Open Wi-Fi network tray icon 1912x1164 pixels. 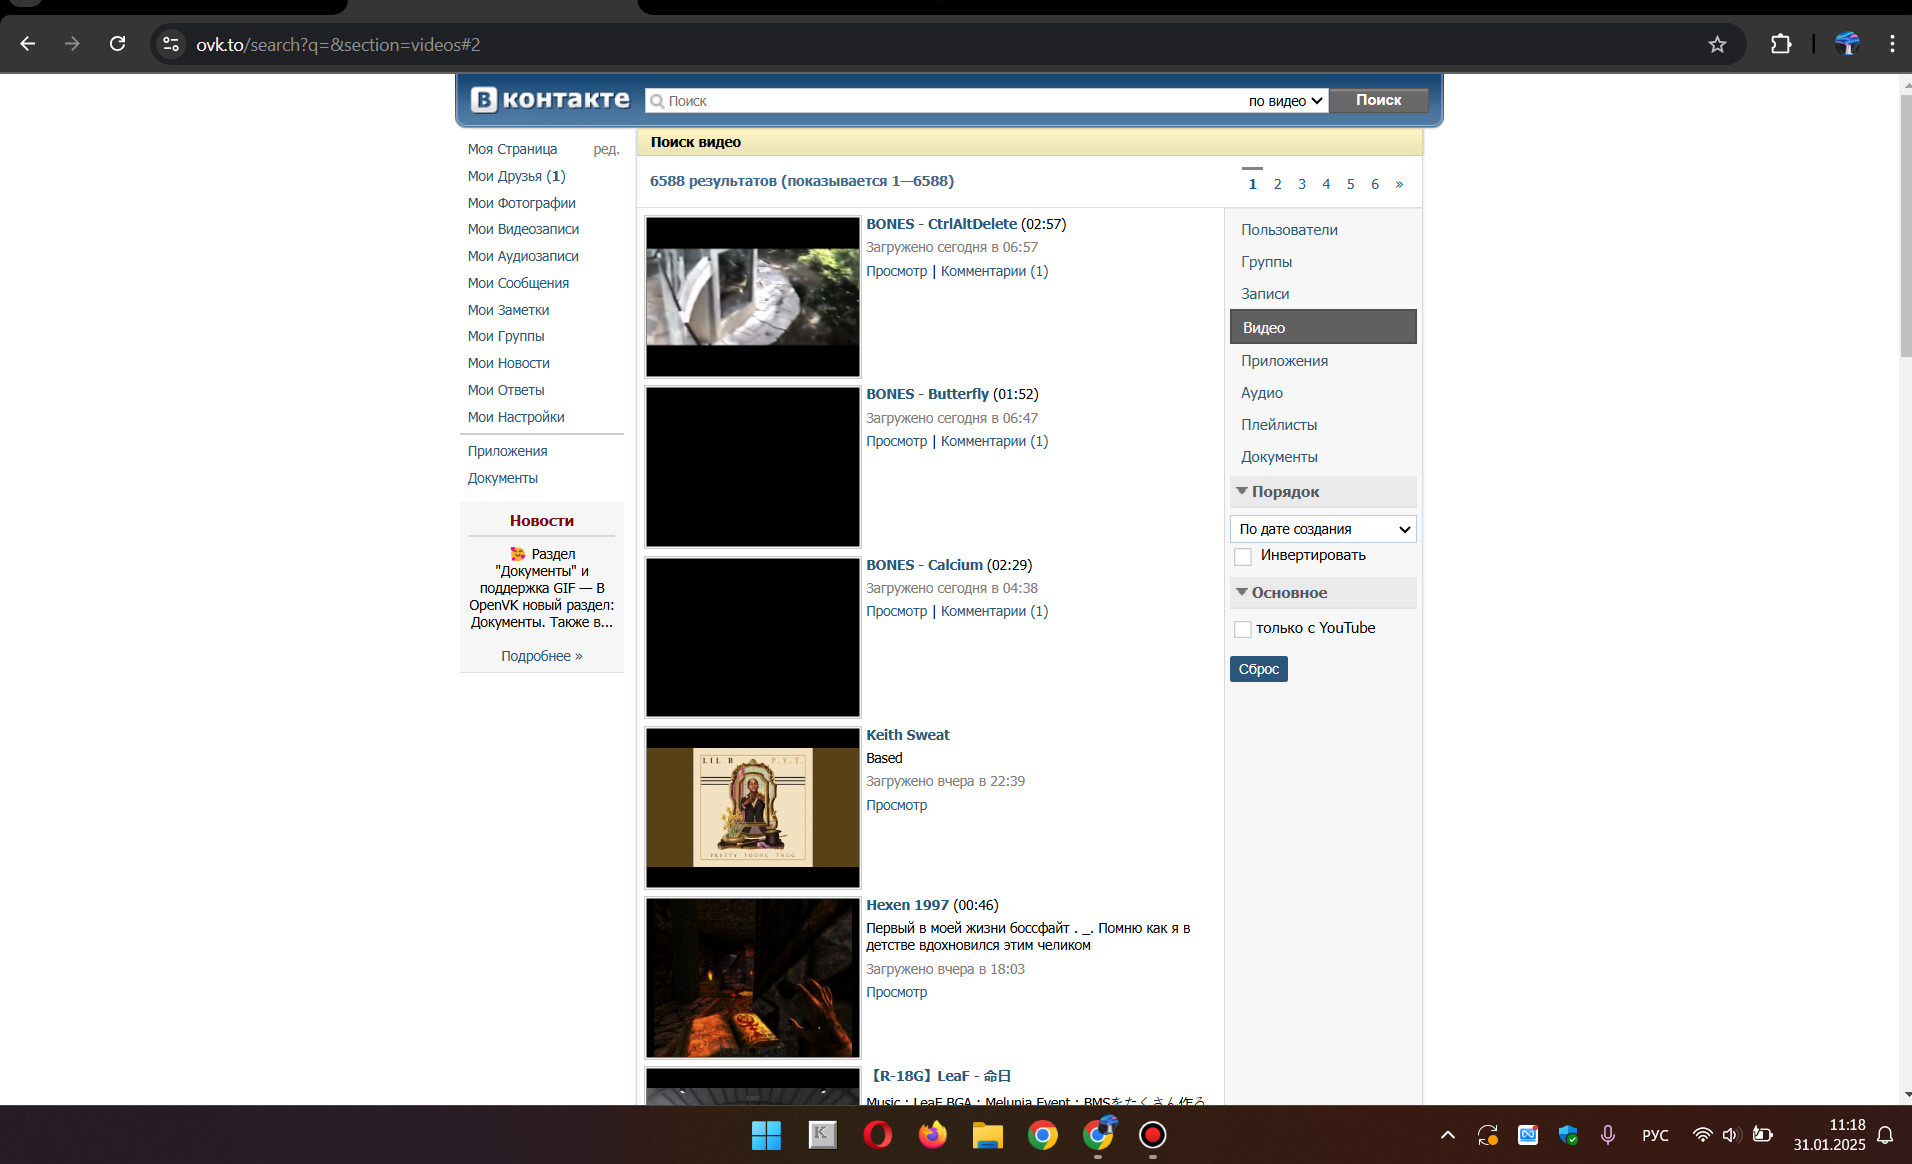click(x=1702, y=1135)
